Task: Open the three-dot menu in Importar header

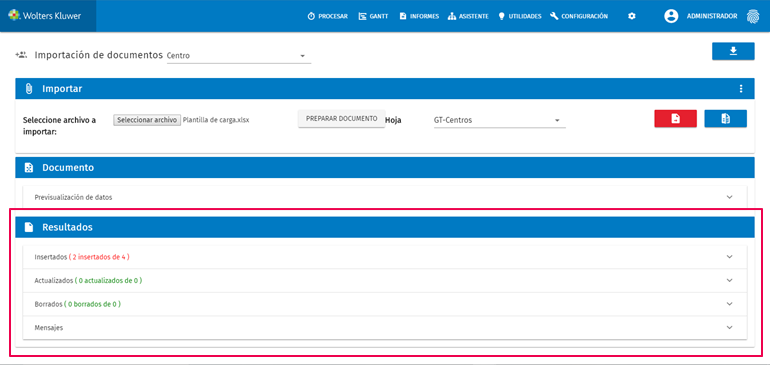Action: (x=741, y=89)
